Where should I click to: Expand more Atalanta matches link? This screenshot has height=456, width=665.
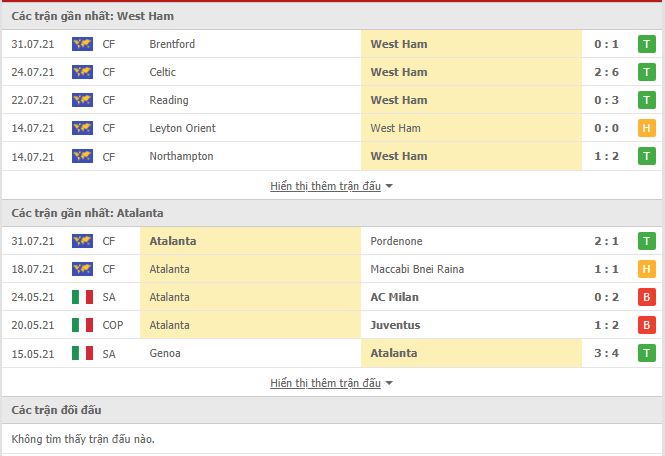325,383
